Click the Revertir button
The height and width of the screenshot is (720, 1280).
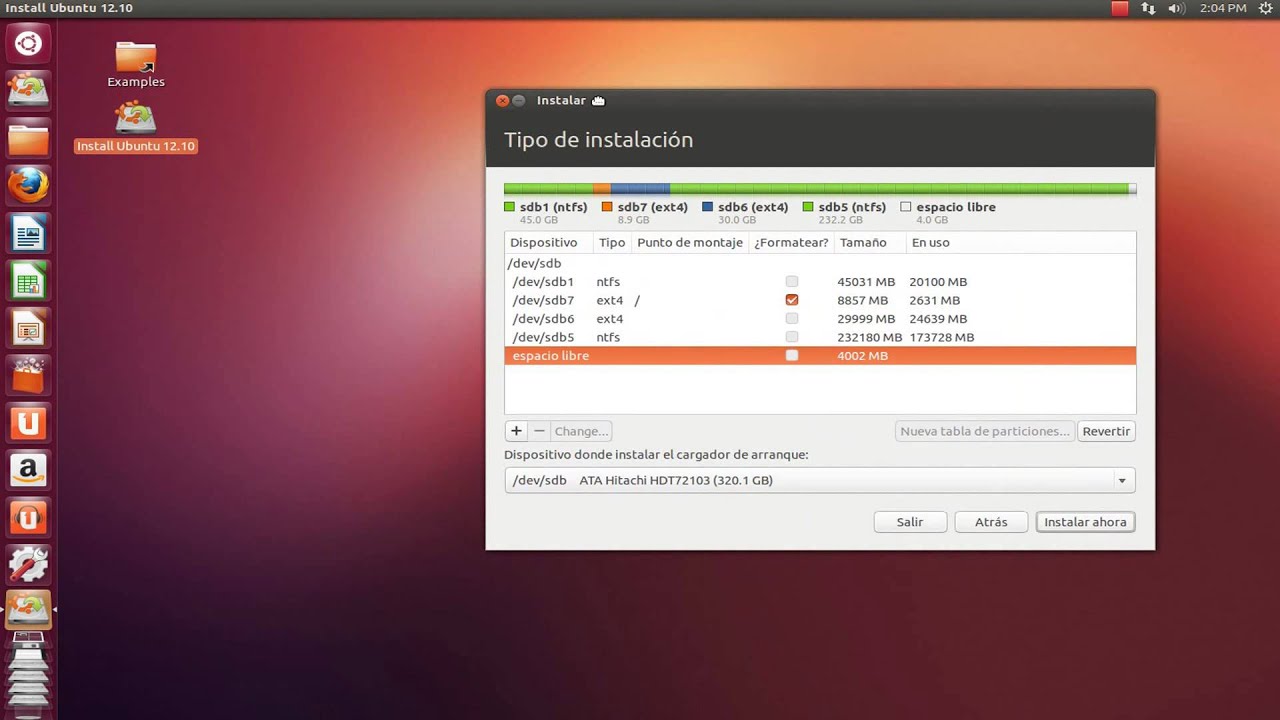coord(1106,431)
